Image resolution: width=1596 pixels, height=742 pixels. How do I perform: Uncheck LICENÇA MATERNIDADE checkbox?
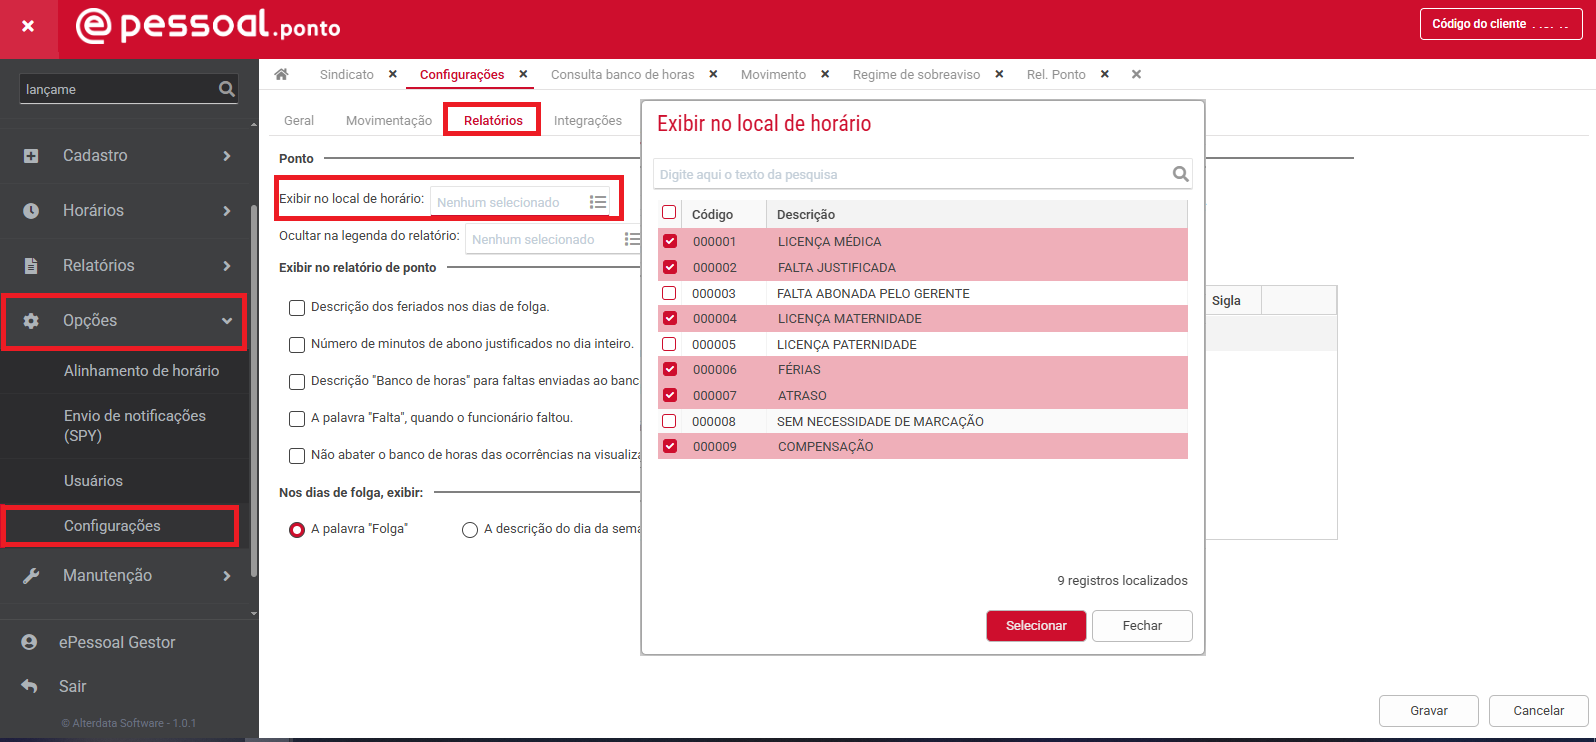[x=670, y=318]
